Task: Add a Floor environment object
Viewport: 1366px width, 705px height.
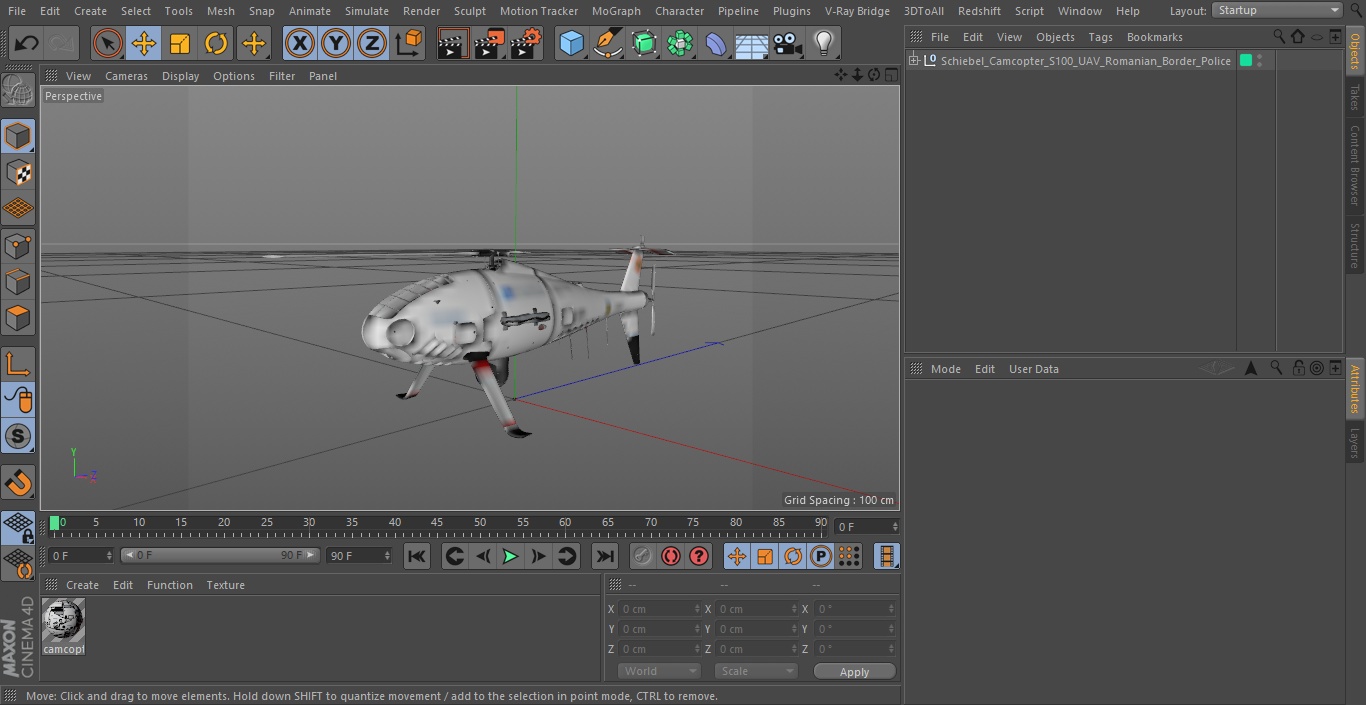Action: 752,43
